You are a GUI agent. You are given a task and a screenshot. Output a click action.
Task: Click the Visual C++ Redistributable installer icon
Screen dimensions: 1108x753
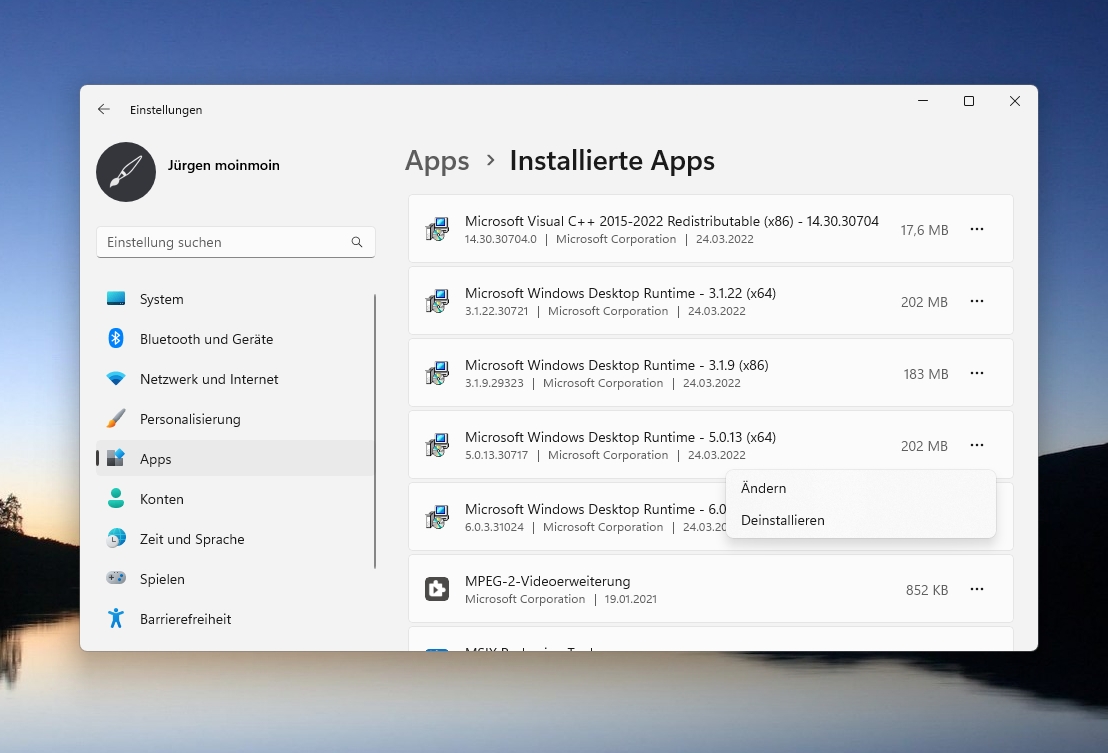pyautogui.click(x=437, y=230)
